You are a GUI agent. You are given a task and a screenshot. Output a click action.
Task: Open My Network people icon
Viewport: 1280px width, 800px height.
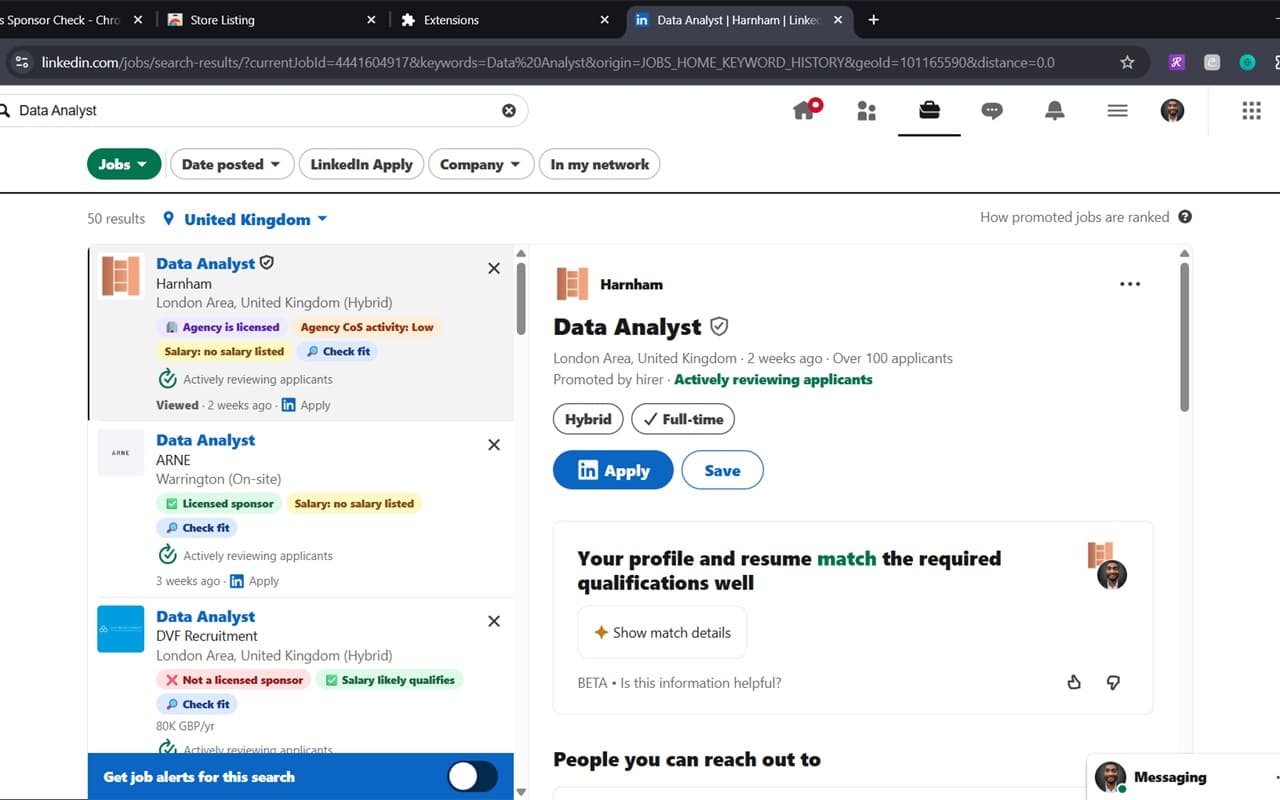point(867,111)
